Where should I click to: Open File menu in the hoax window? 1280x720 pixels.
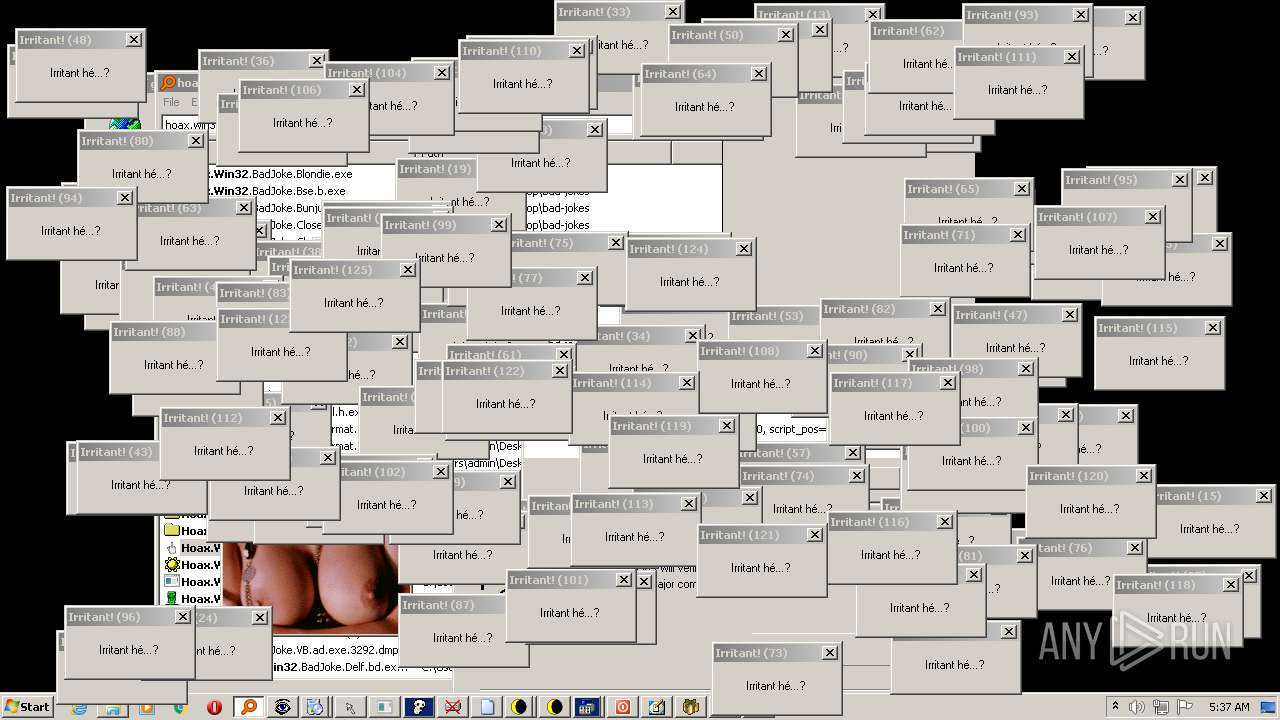[171, 102]
